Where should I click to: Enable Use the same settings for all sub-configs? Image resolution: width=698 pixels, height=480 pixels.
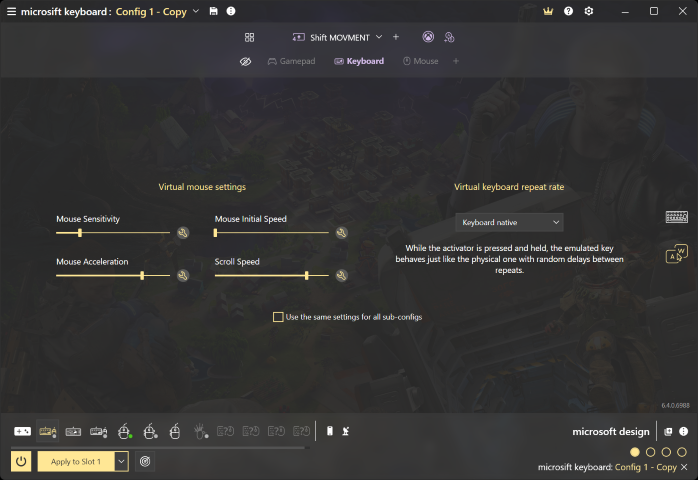tap(278, 317)
